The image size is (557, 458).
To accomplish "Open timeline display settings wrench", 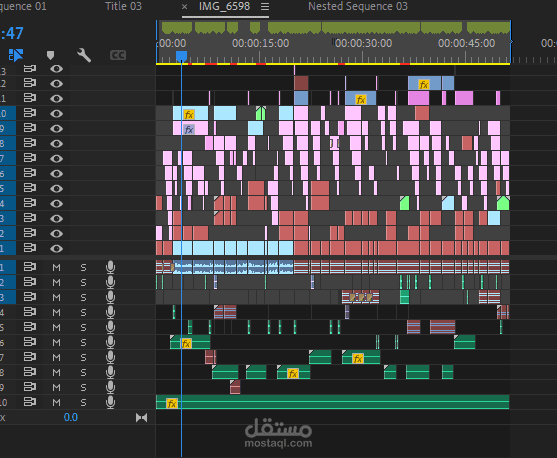I will click(84, 55).
